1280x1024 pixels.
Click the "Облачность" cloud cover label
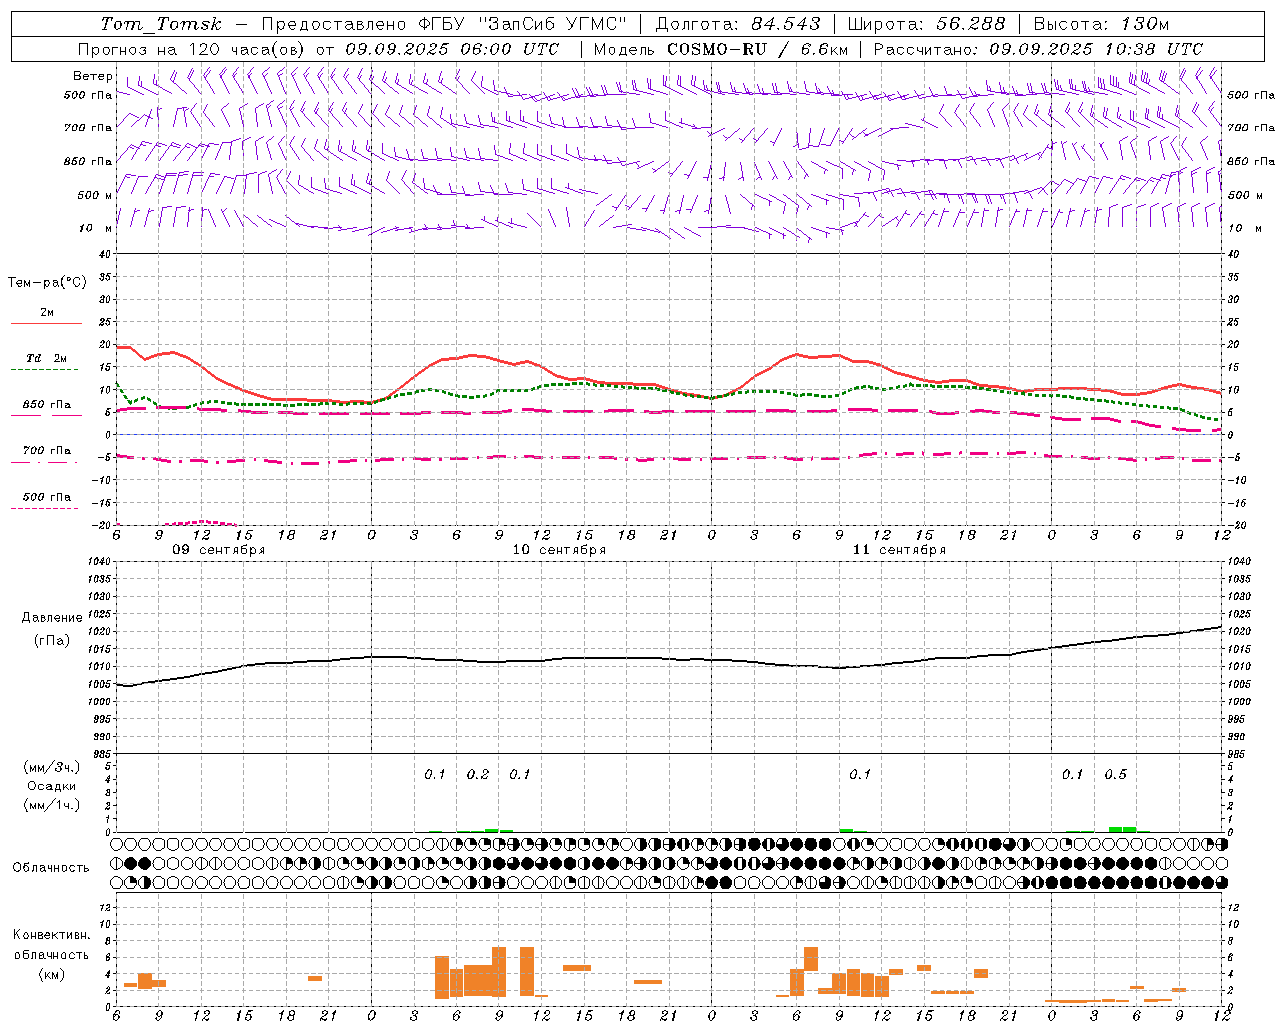point(51,867)
